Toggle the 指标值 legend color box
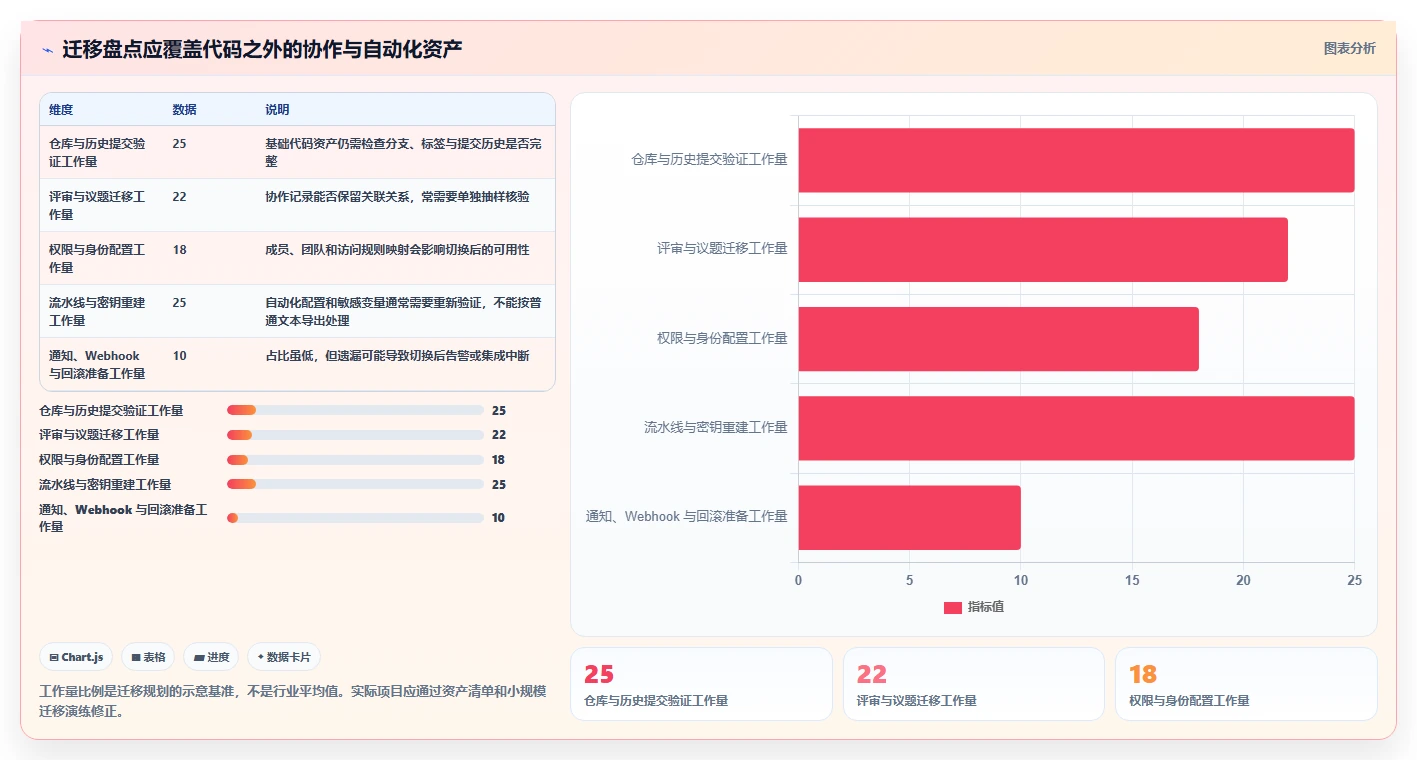The width and height of the screenshot is (1417, 760). pos(953,607)
